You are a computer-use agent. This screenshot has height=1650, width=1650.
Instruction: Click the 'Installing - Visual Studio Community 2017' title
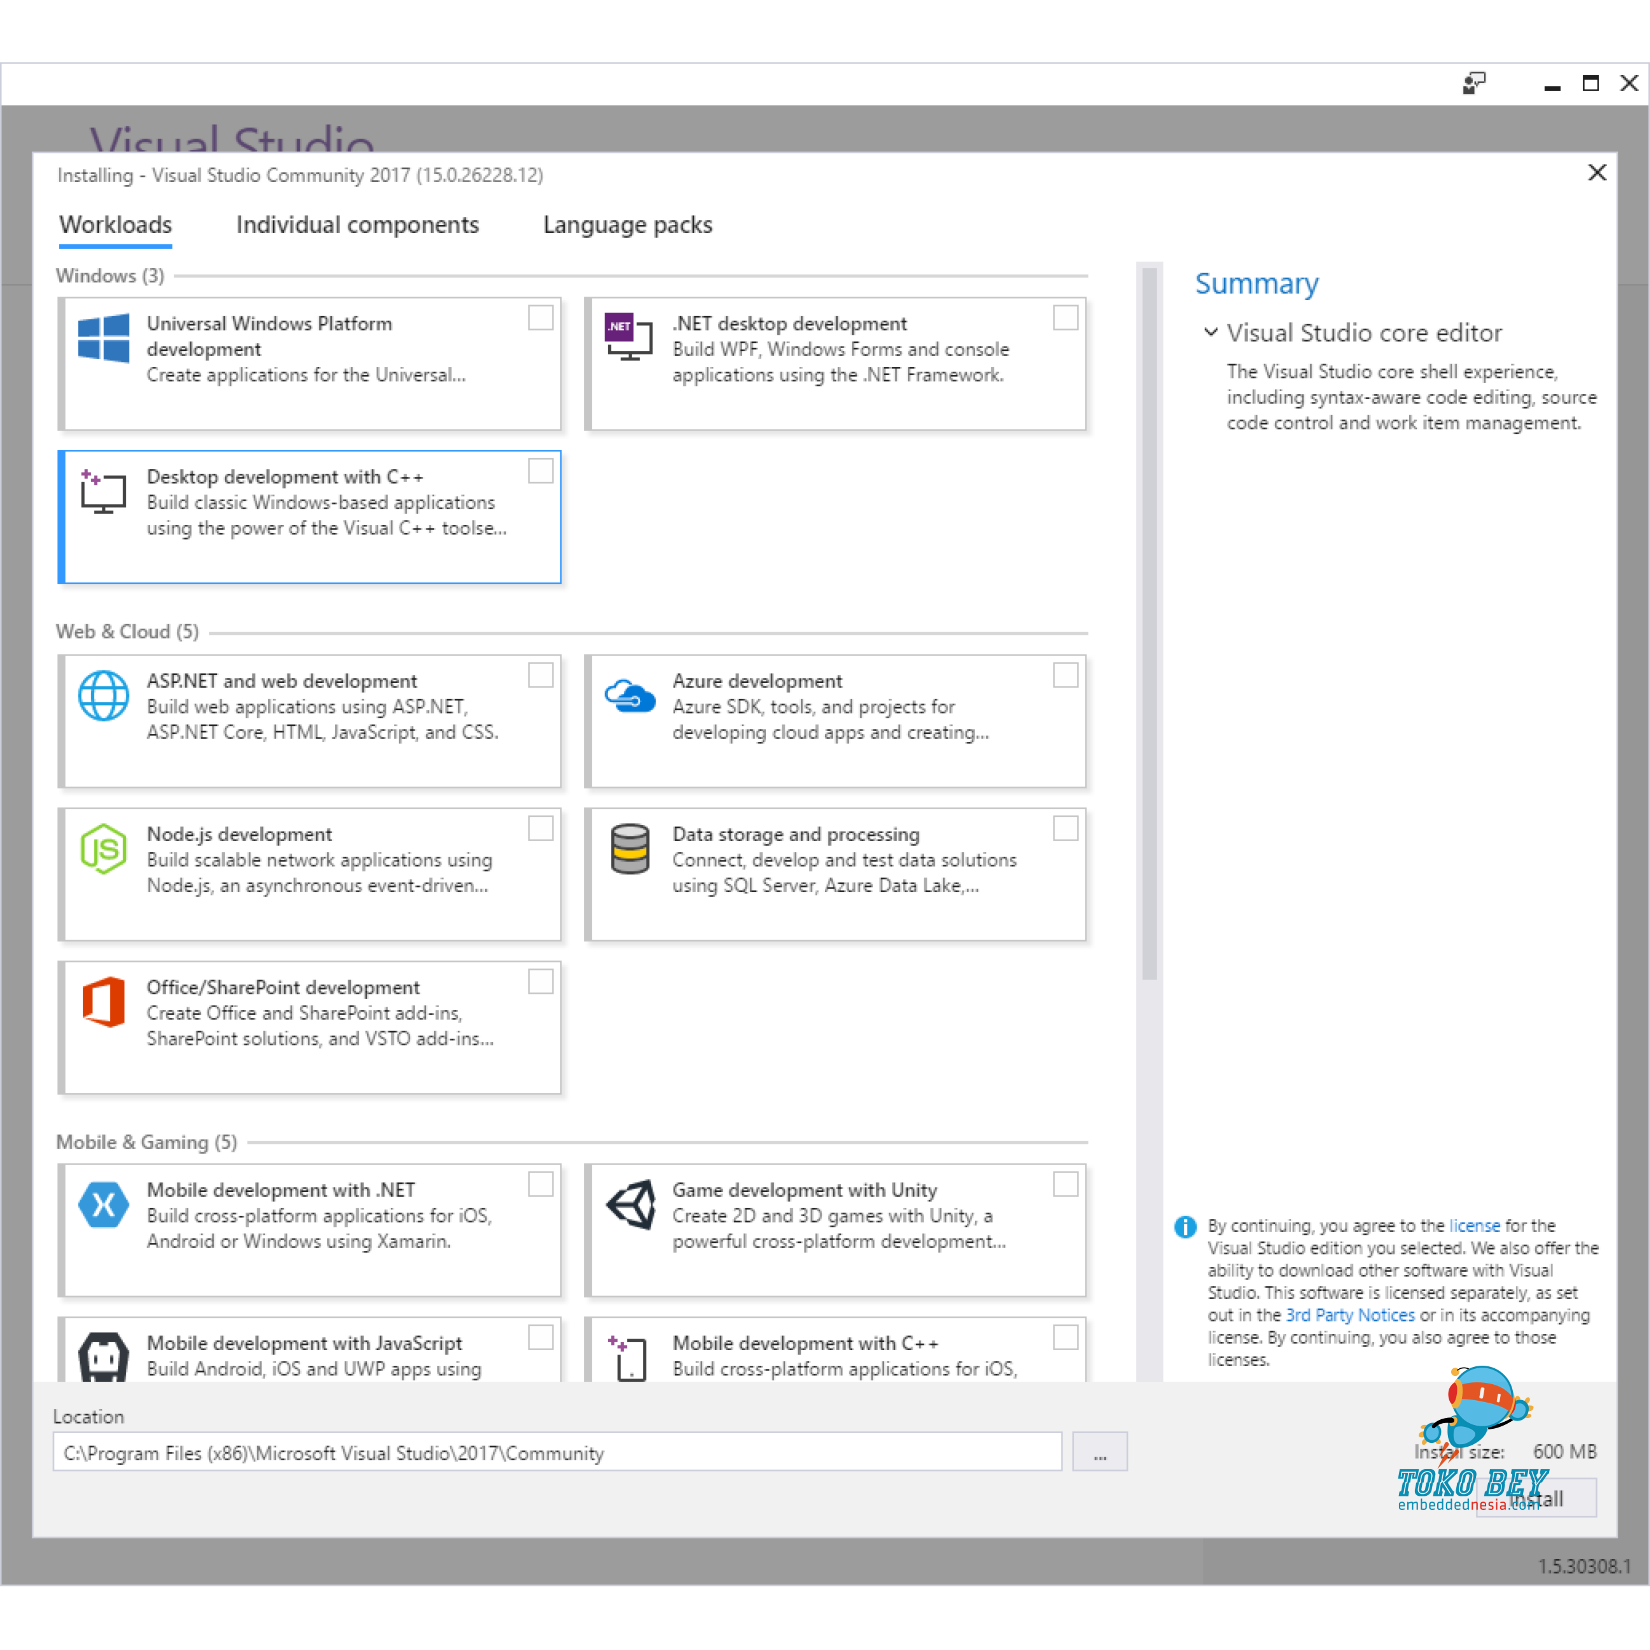[300, 175]
